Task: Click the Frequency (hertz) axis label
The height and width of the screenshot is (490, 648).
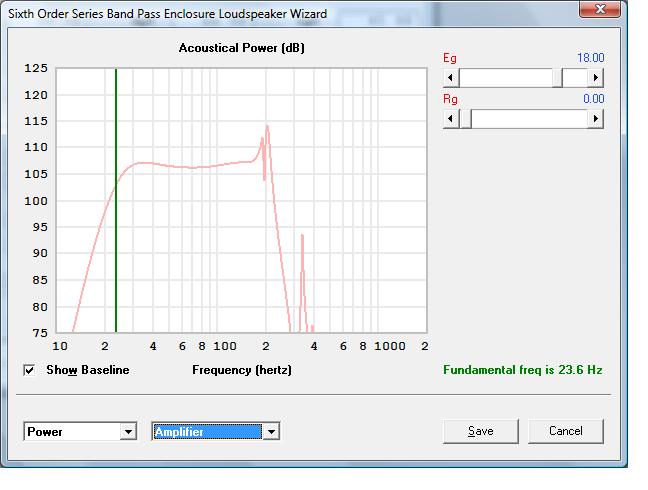Action: coord(242,370)
